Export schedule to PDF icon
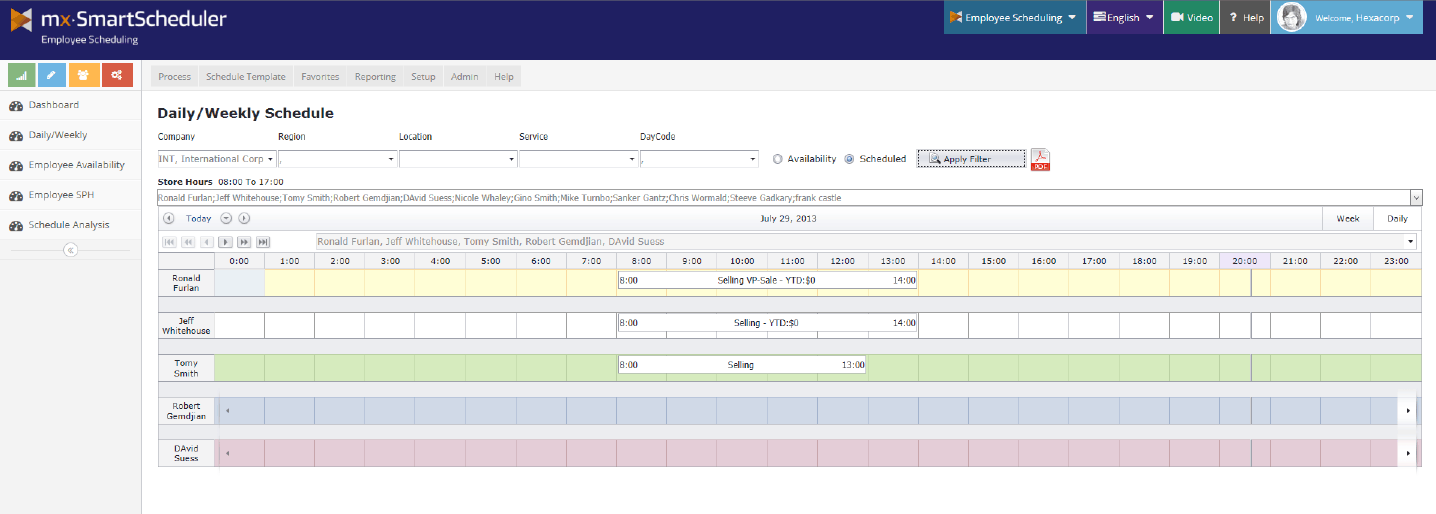 [1040, 159]
